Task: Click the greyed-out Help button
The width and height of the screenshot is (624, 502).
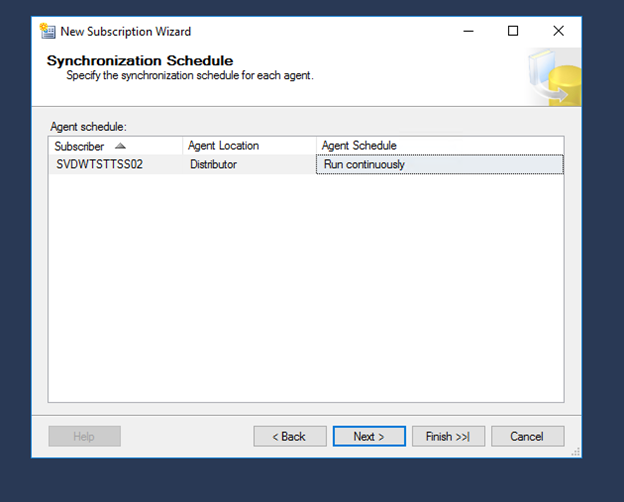Action: click(84, 436)
